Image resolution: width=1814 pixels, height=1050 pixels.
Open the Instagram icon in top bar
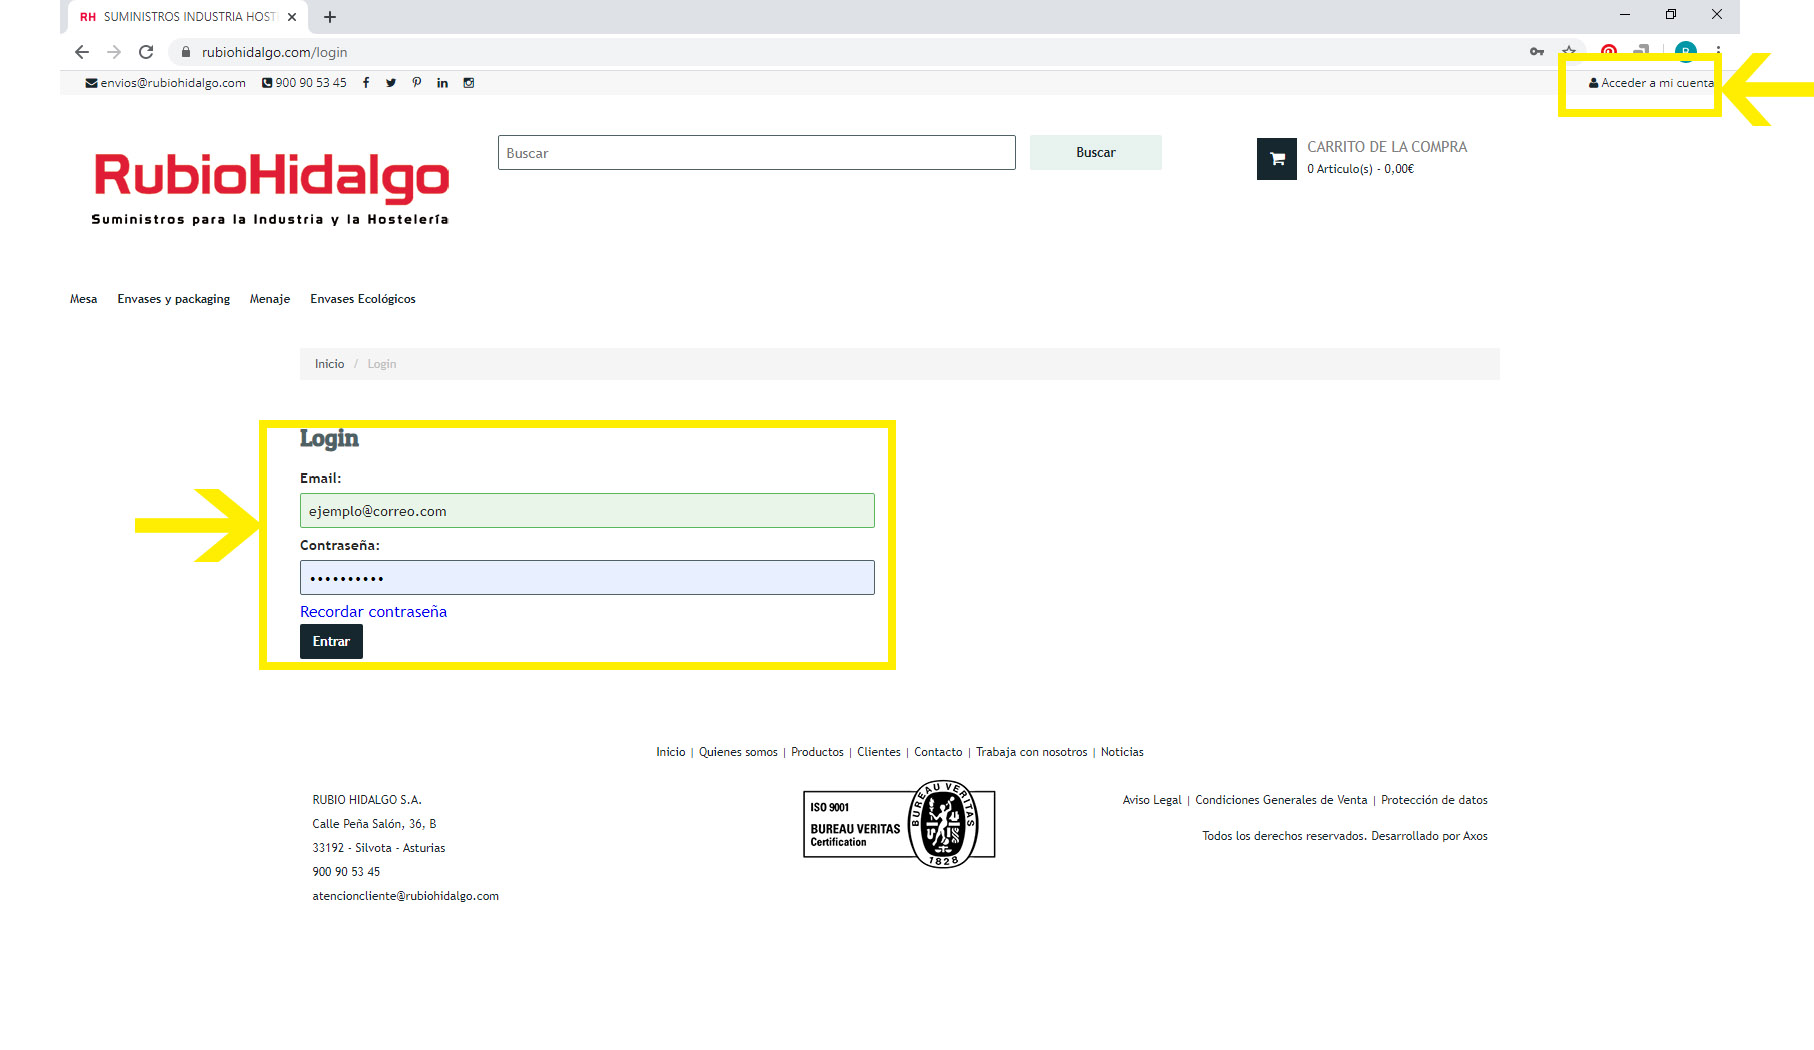point(469,83)
